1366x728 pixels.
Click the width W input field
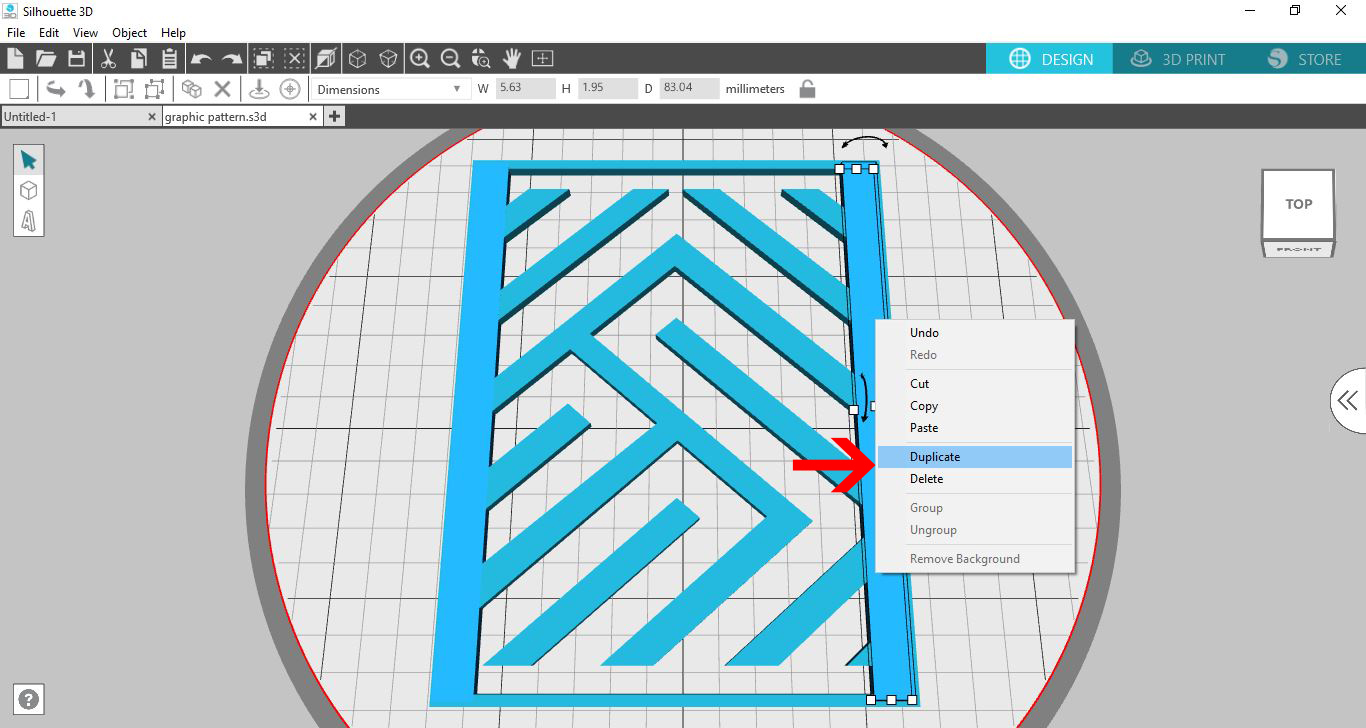coord(525,89)
